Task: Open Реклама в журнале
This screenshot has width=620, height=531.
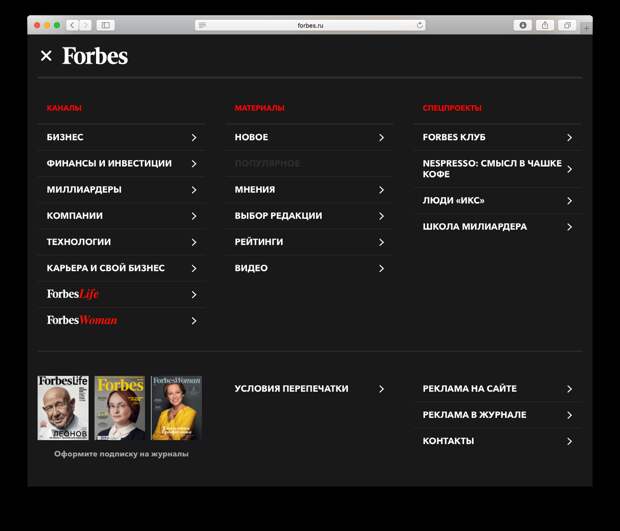Action: [497, 415]
